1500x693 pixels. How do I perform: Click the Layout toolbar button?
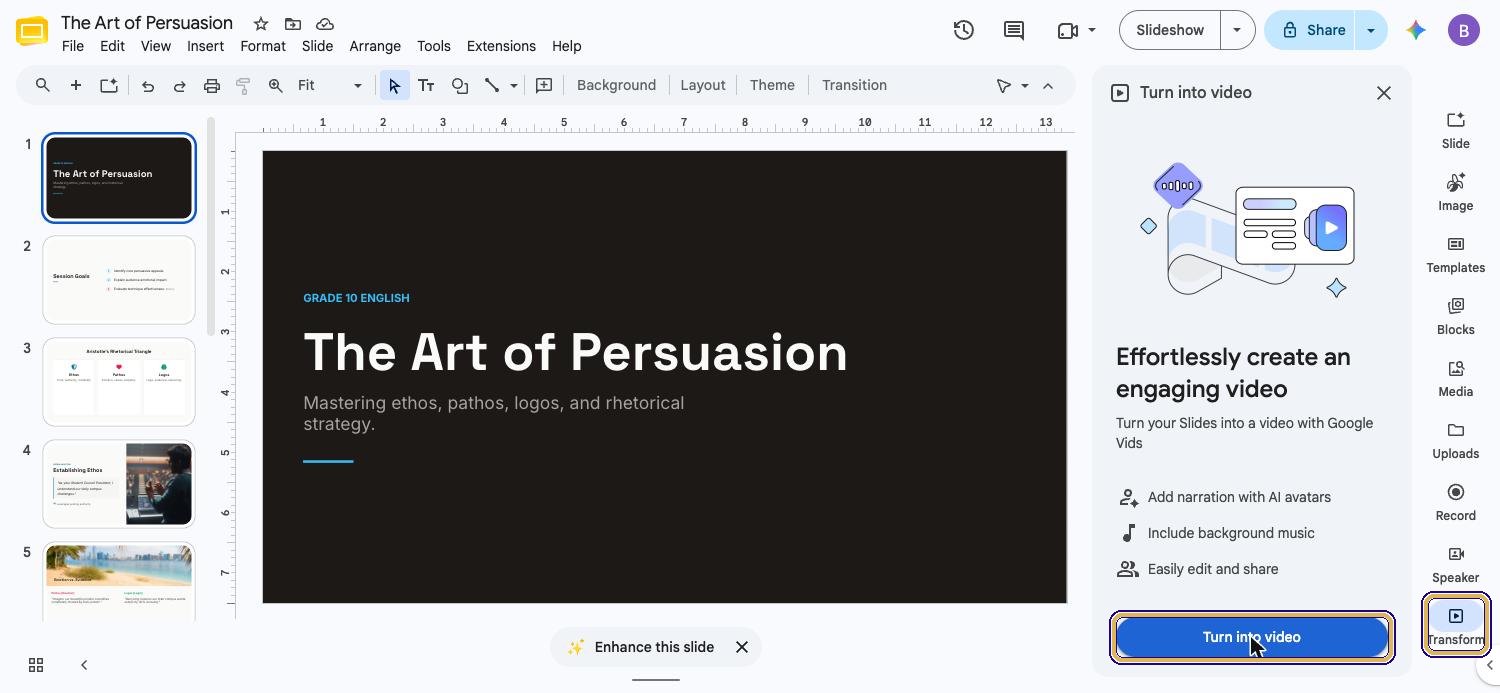(x=703, y=85)
